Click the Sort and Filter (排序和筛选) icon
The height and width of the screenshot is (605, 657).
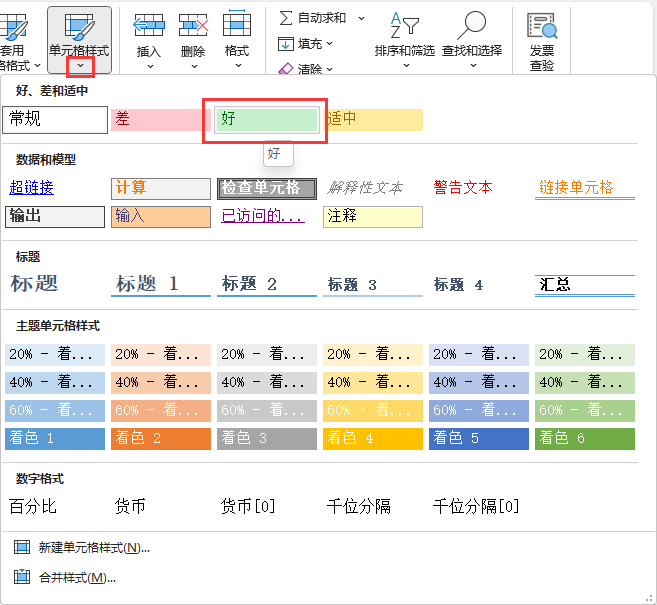[x=404, y=25]
